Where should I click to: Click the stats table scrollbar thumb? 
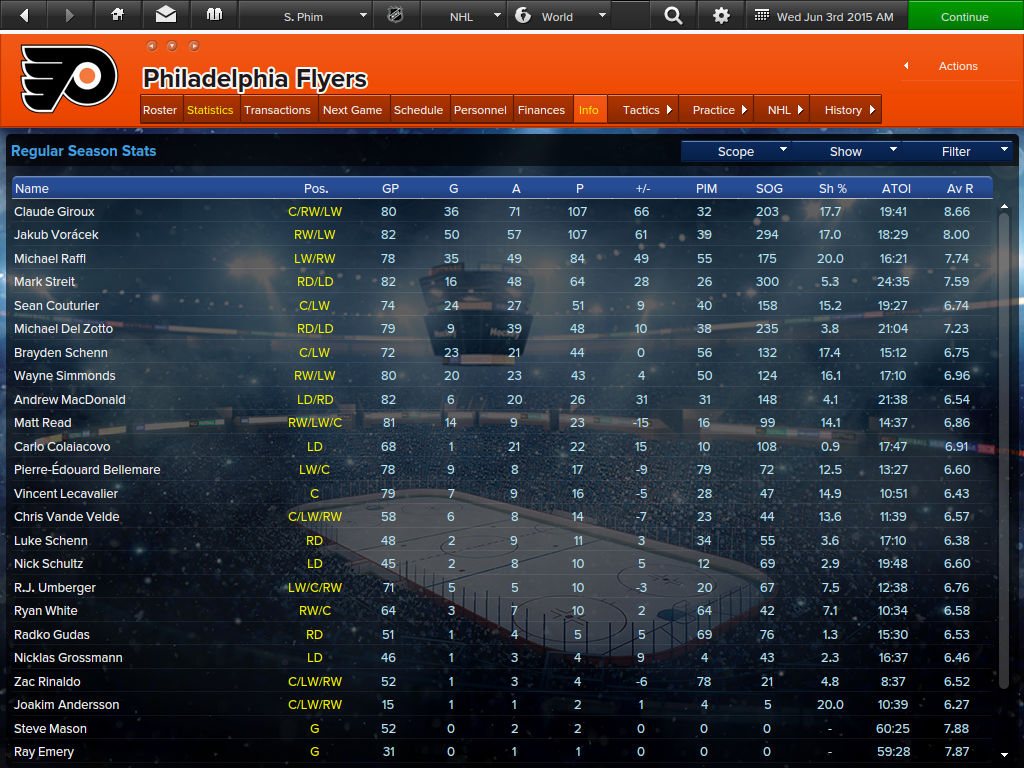tap(1004, 451)
